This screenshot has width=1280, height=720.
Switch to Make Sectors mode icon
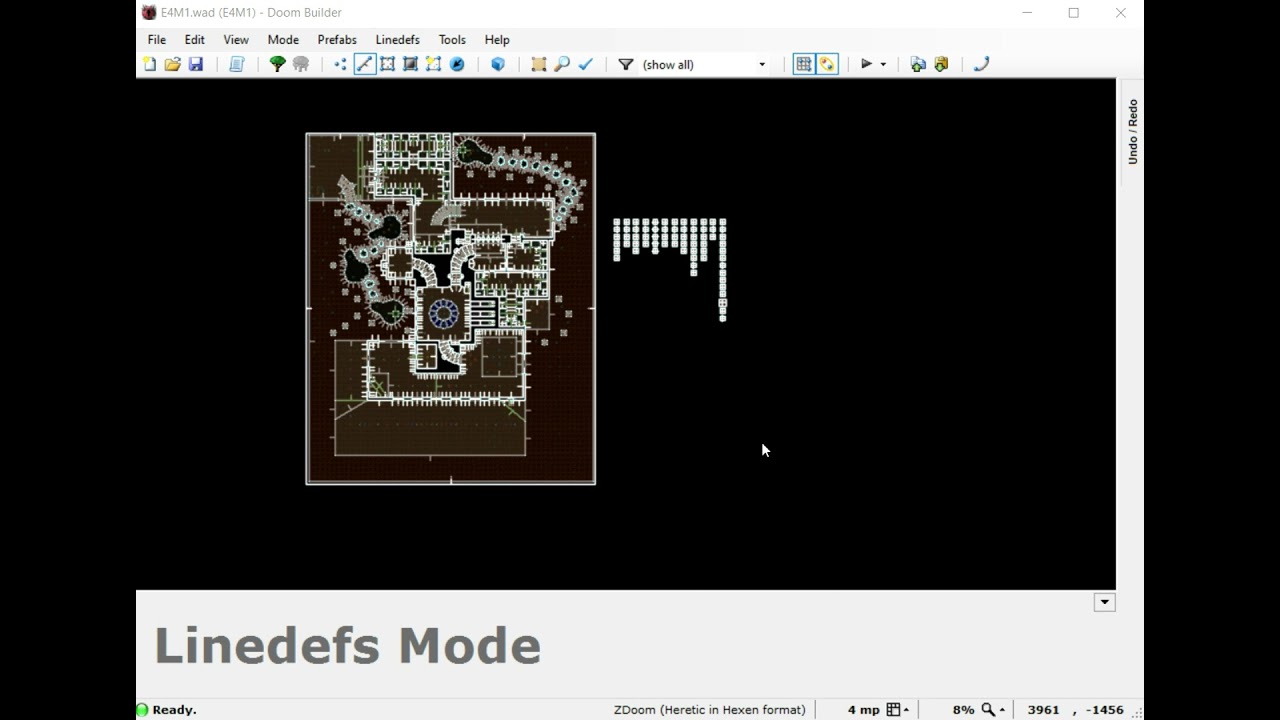point(433,64)
